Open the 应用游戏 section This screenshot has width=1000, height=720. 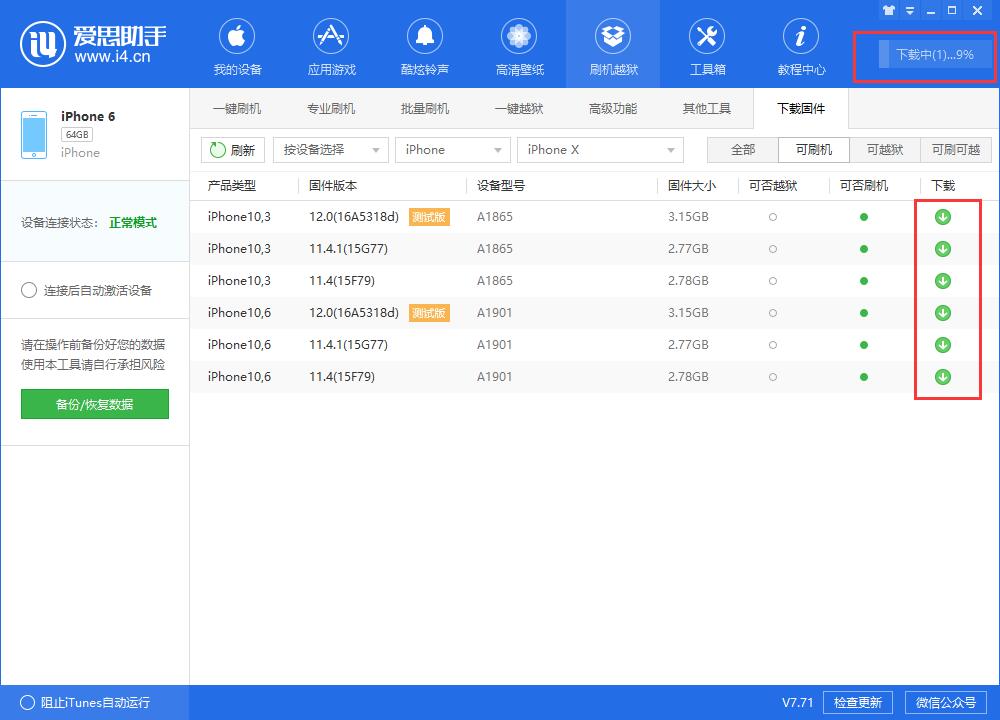pos(330,44)
